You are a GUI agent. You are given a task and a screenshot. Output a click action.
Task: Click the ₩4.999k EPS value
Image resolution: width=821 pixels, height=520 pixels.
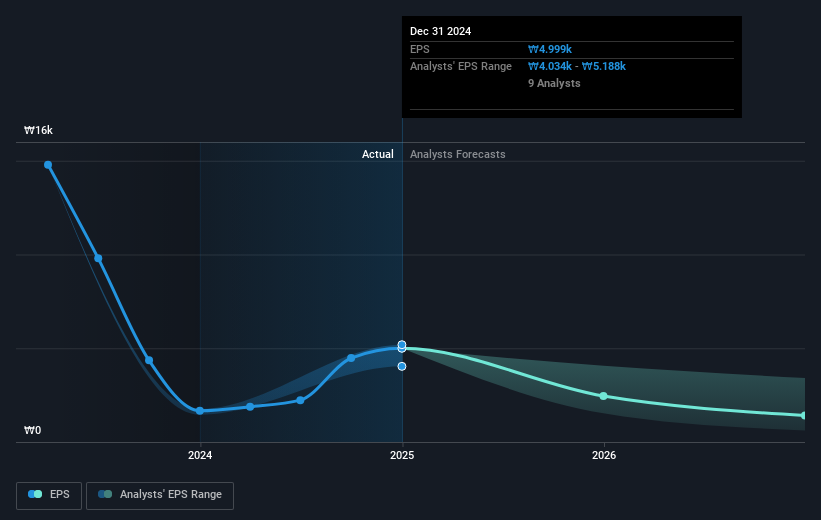550,49
